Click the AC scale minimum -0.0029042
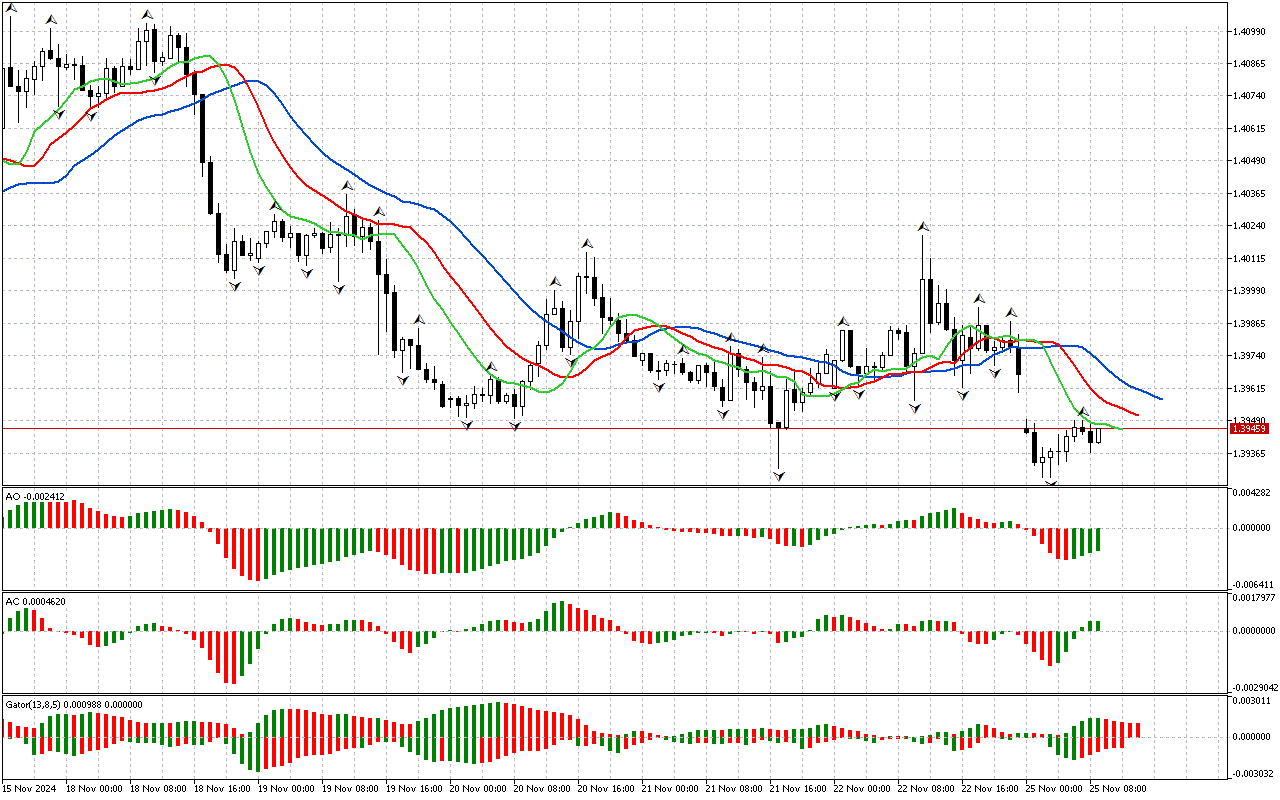 (x=1254, y=687)
